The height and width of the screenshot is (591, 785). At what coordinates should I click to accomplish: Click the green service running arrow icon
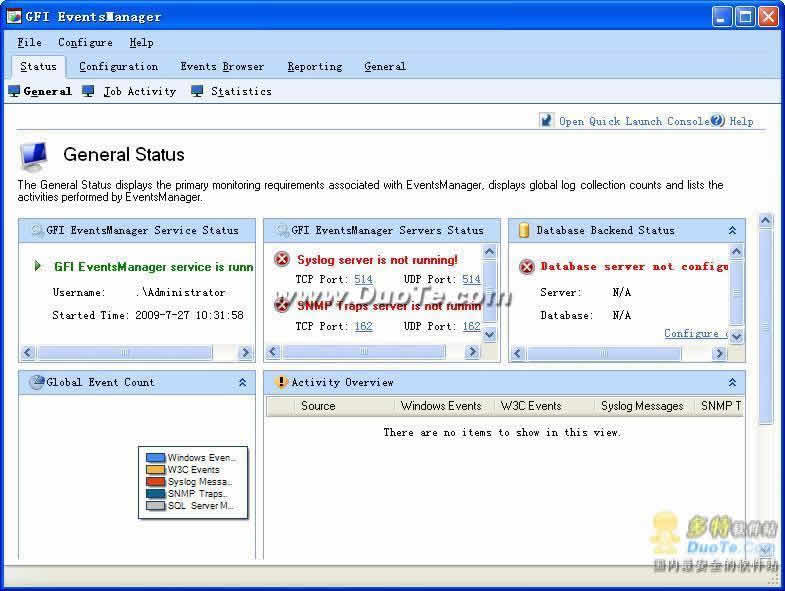click(x=38, y=266)
